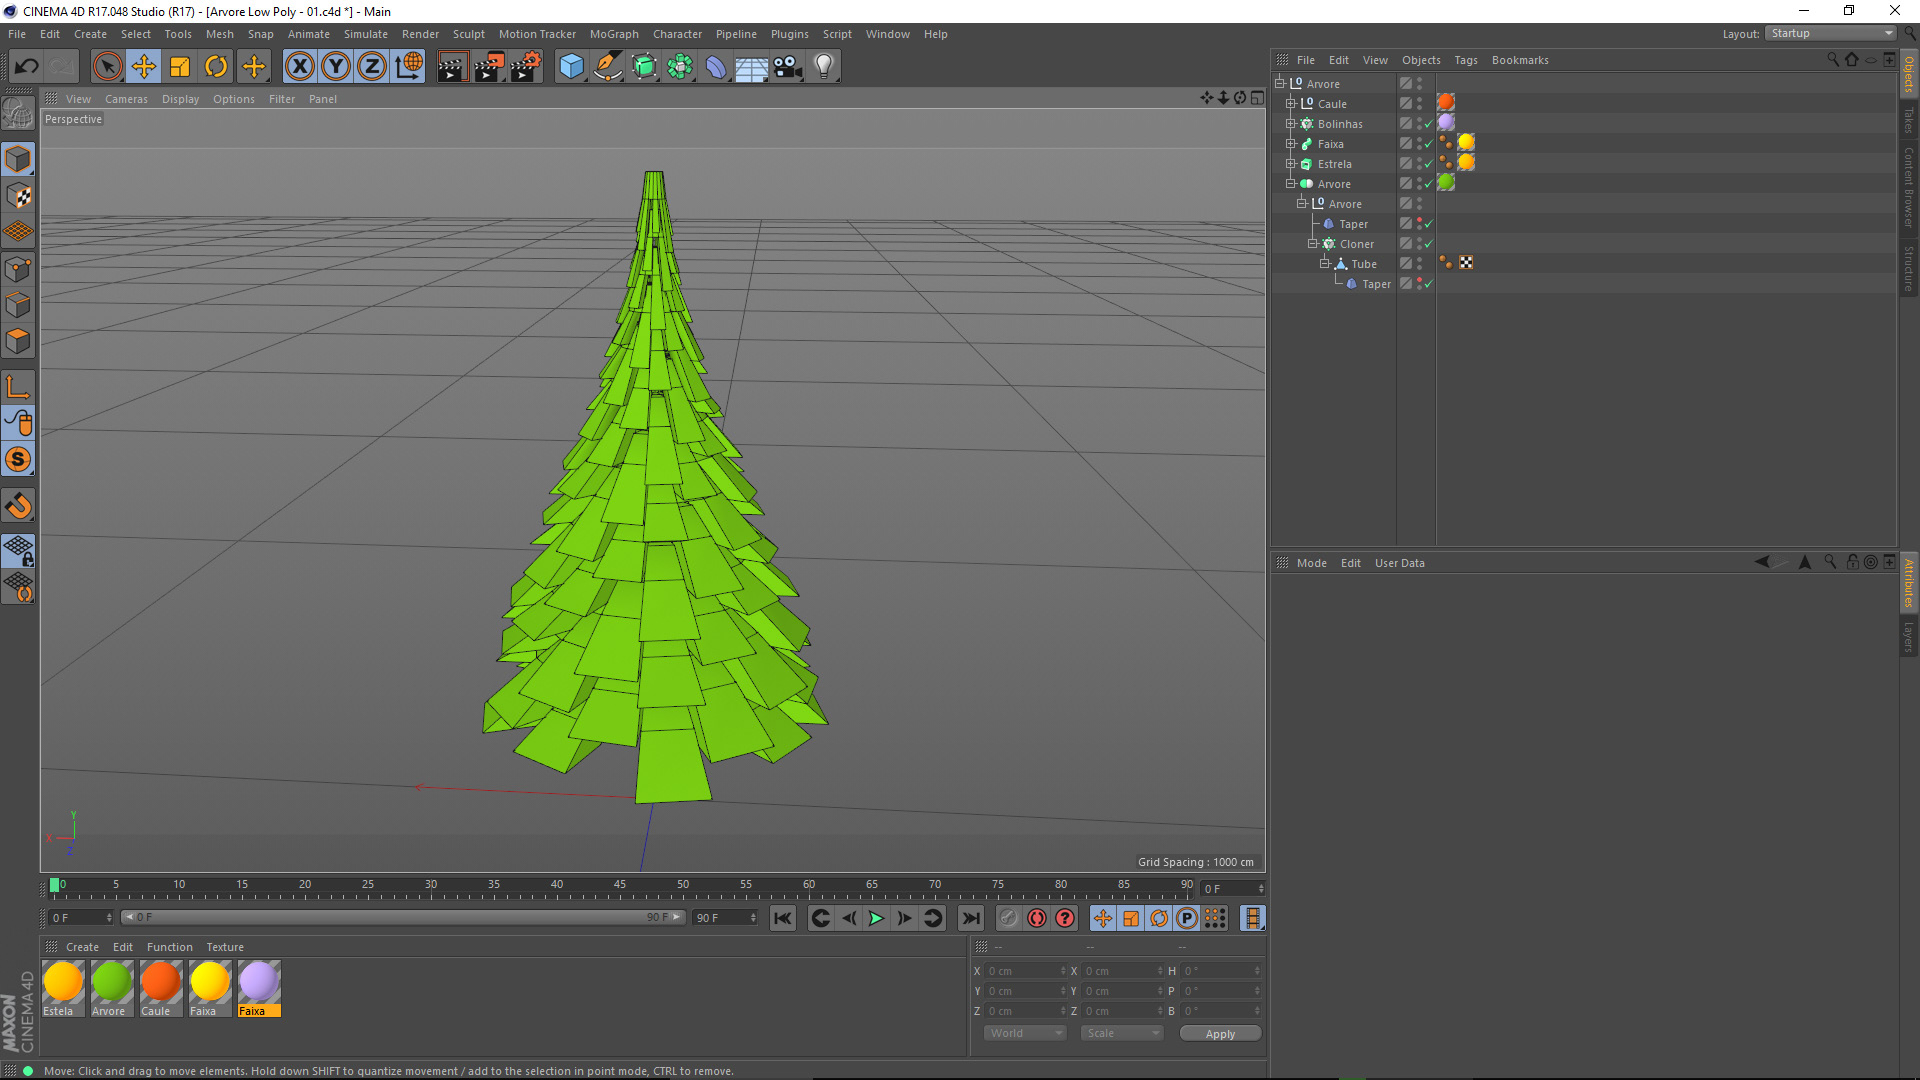Toggle Cloner enable checkmark

[x=1428, y=244]
